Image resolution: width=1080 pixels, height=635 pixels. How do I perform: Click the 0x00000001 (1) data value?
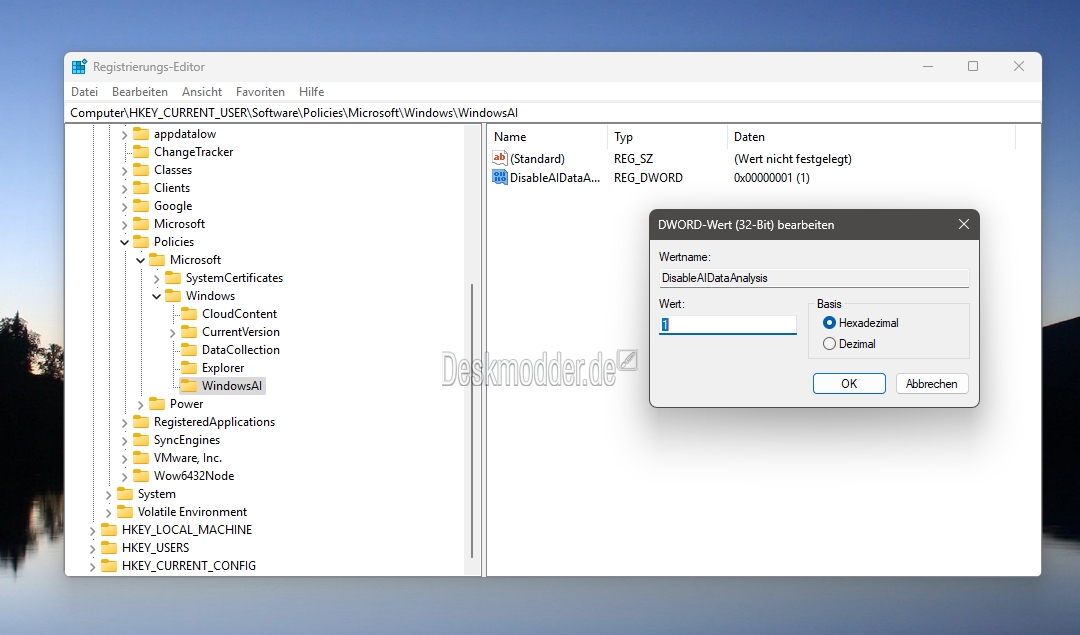[x=771, y=178]
